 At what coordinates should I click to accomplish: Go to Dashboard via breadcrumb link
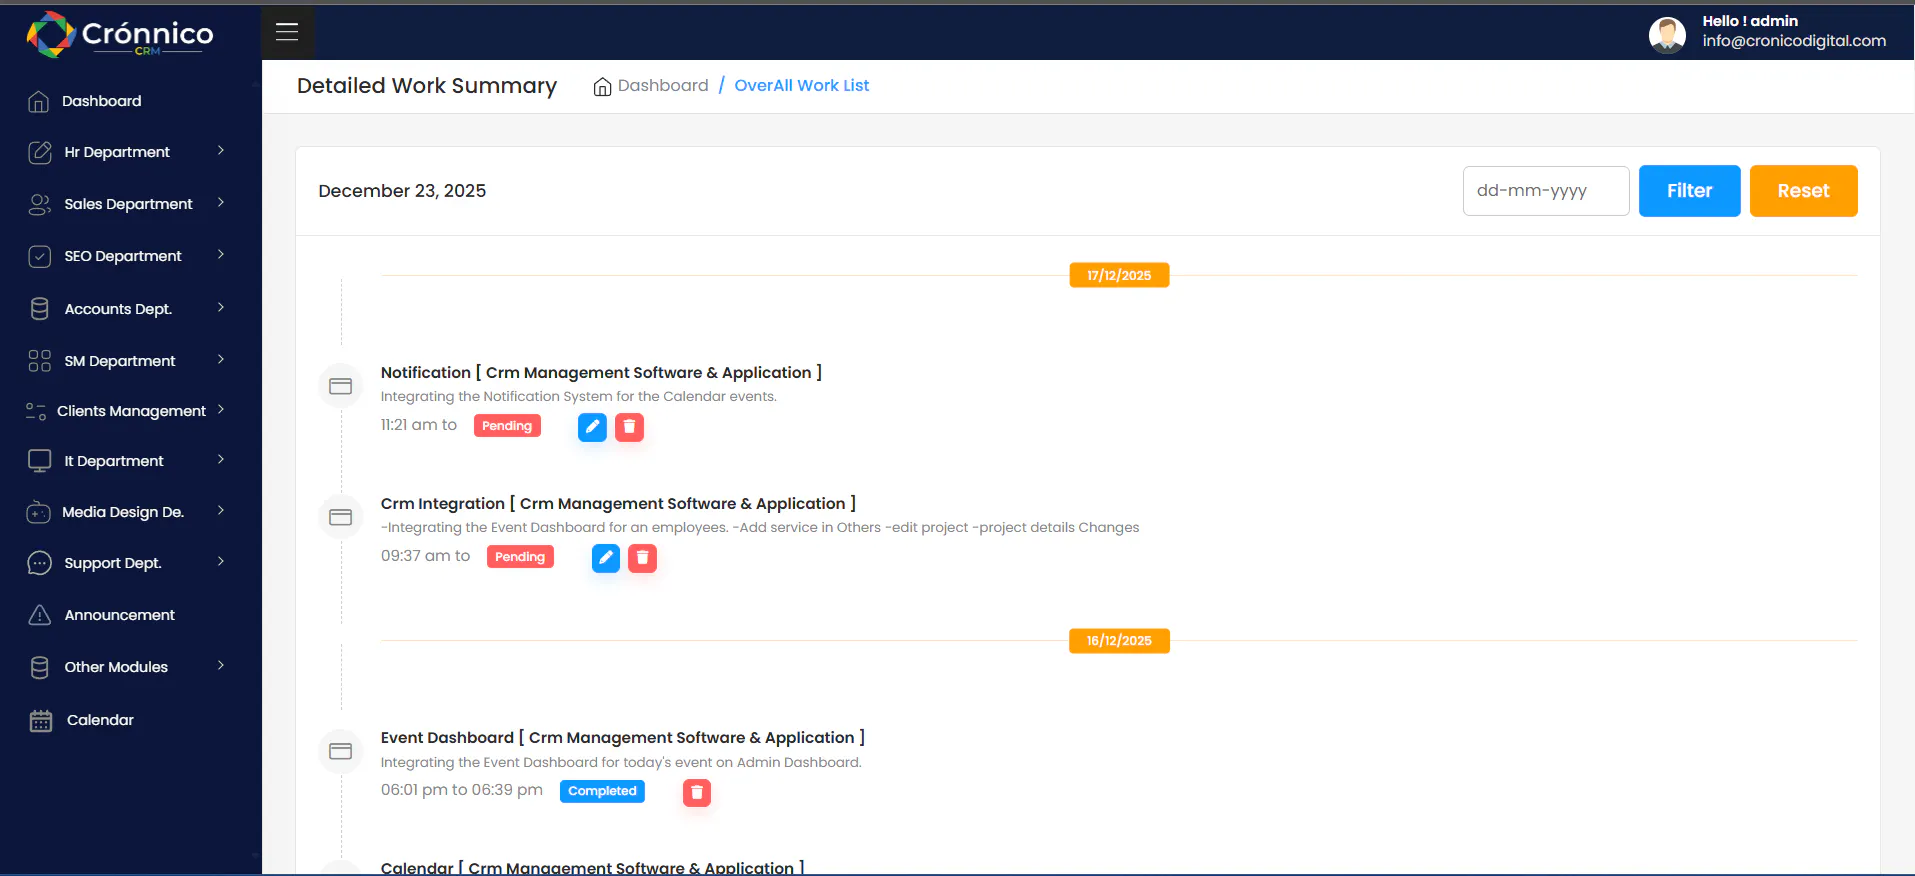663,86
